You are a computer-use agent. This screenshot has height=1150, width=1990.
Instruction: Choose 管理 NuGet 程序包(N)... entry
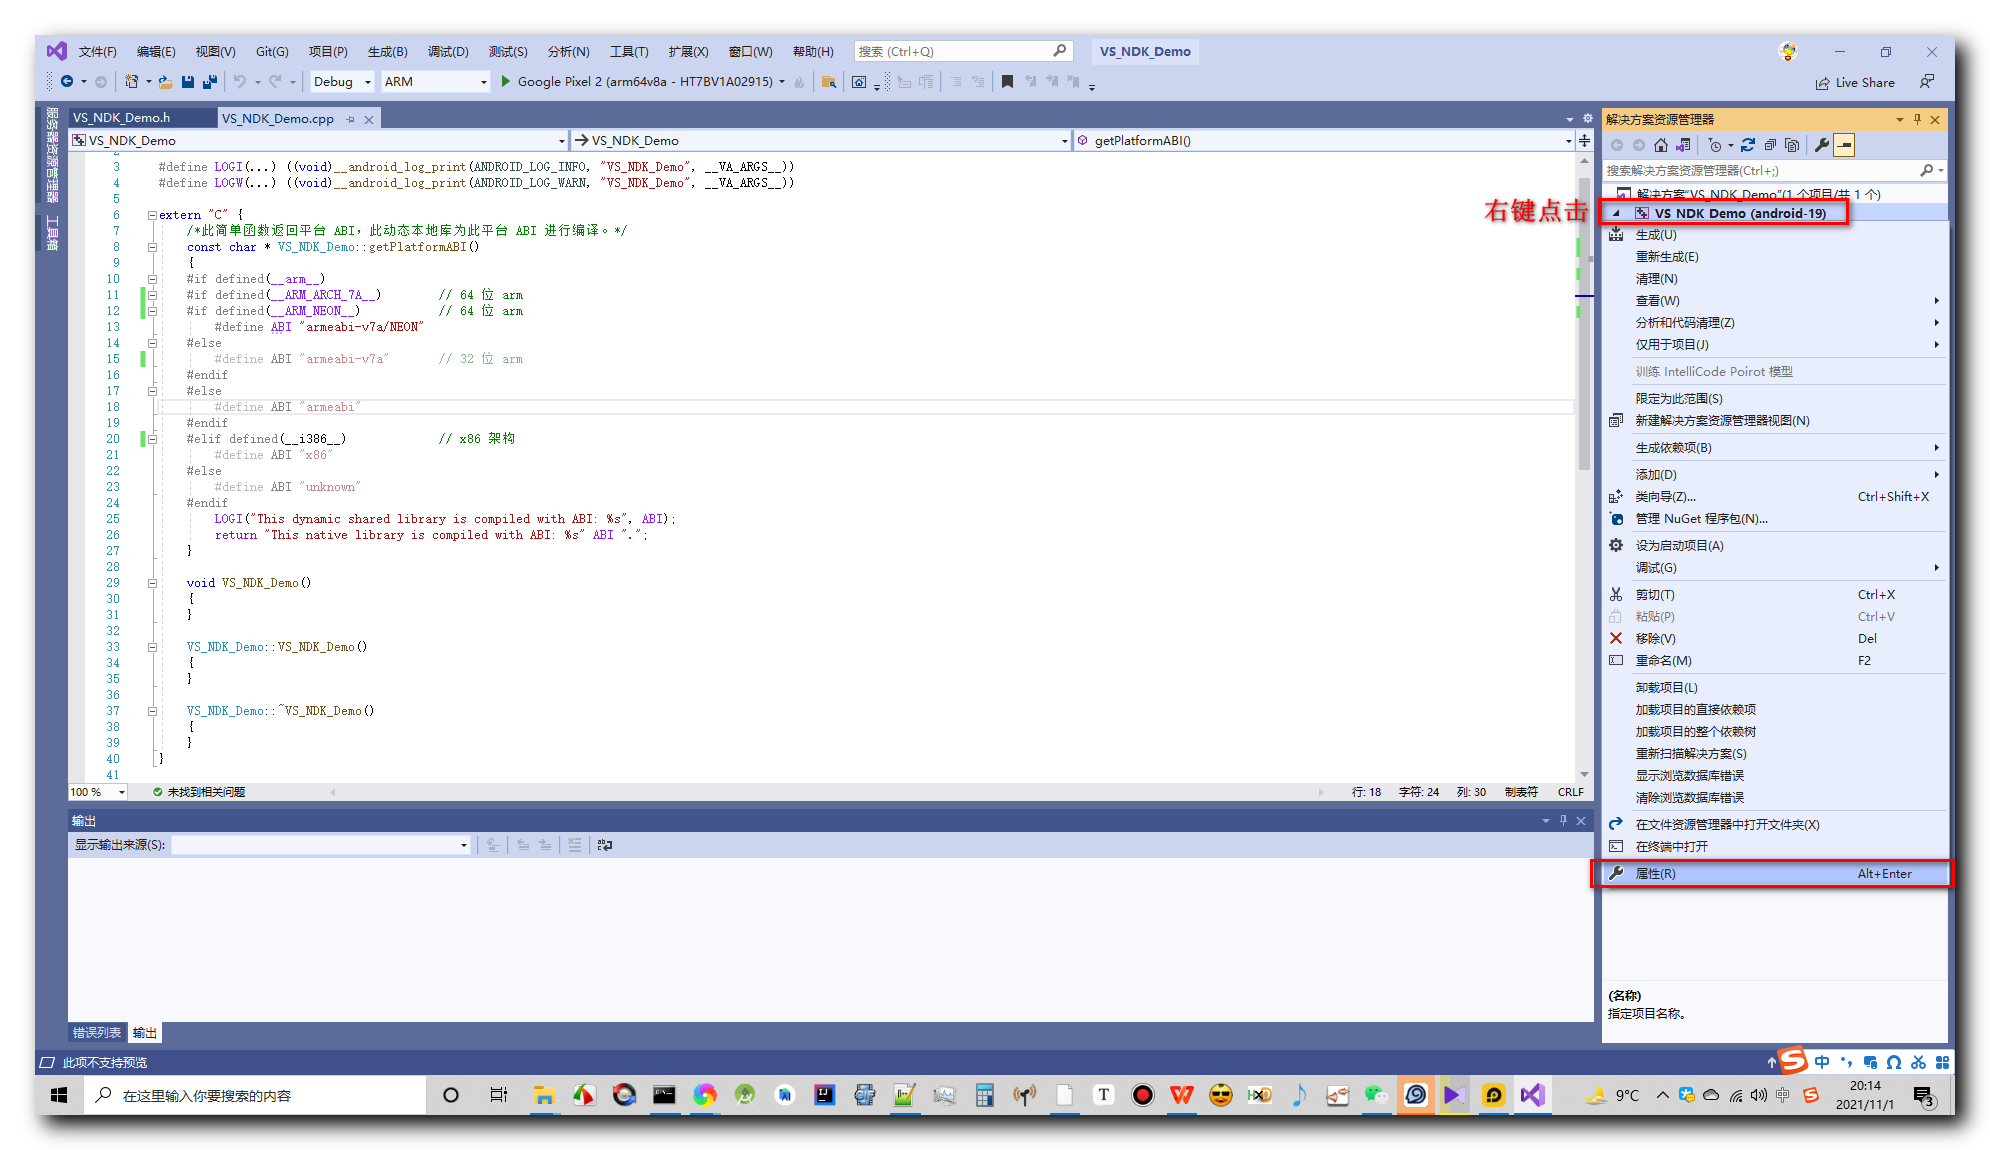click(1775, 519)
